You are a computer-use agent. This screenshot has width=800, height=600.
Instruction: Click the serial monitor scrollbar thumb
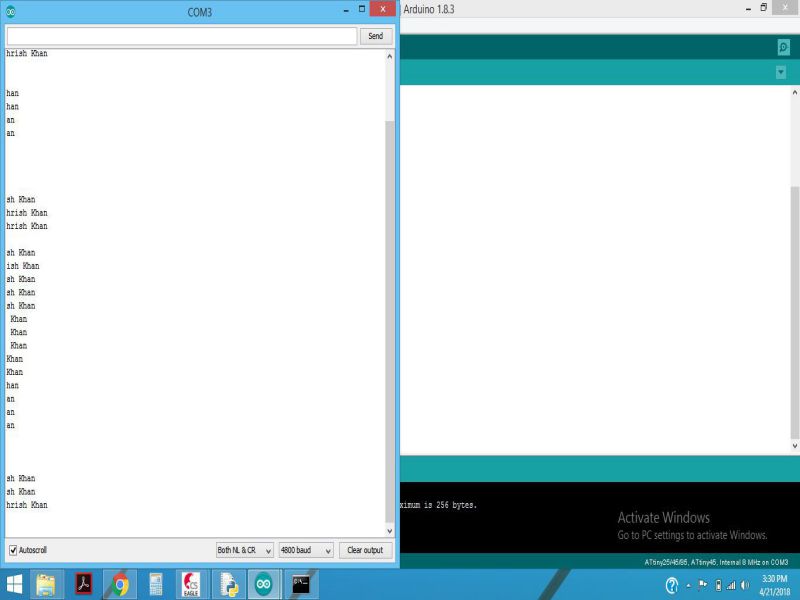[390, 321]
